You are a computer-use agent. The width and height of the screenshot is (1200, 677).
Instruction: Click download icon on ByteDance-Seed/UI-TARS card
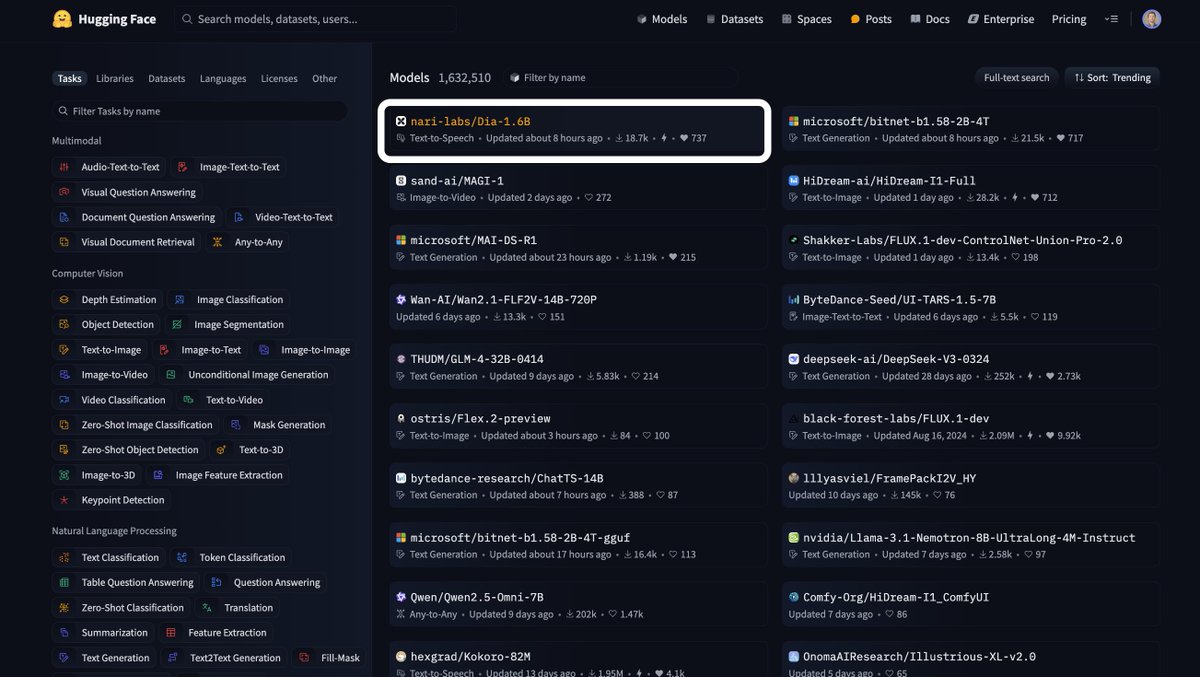(x=993, y=317)
